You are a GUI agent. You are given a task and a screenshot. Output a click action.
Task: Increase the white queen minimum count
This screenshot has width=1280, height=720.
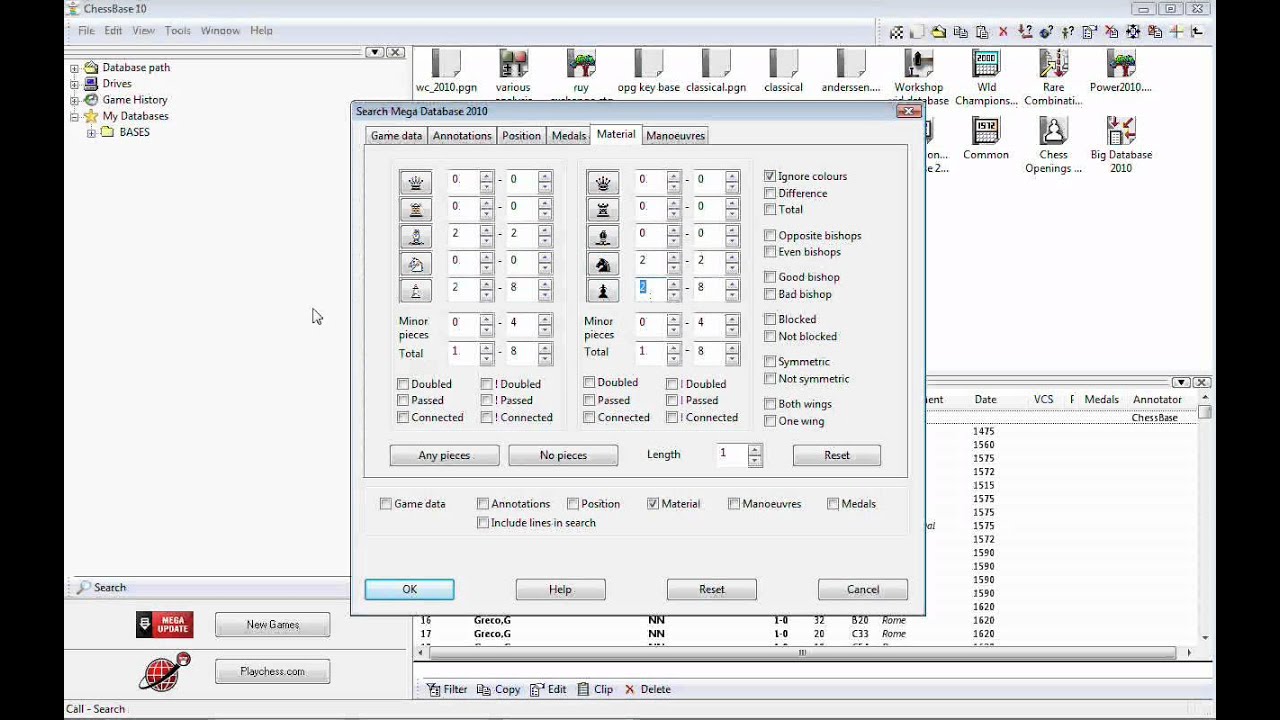(x=486, y=176)
